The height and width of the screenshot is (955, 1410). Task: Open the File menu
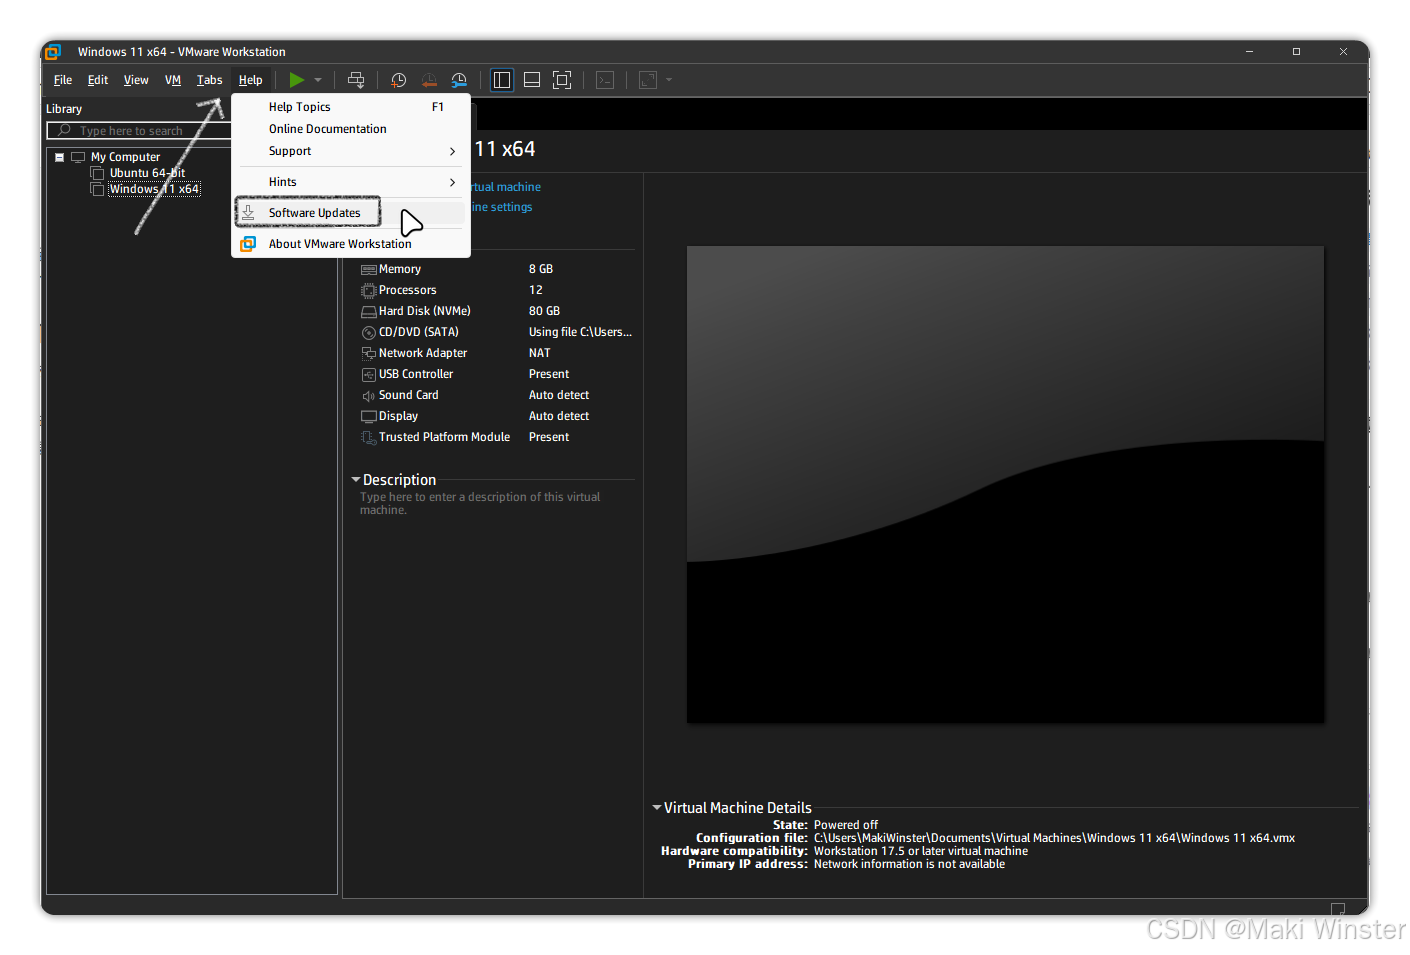point(63,80)
